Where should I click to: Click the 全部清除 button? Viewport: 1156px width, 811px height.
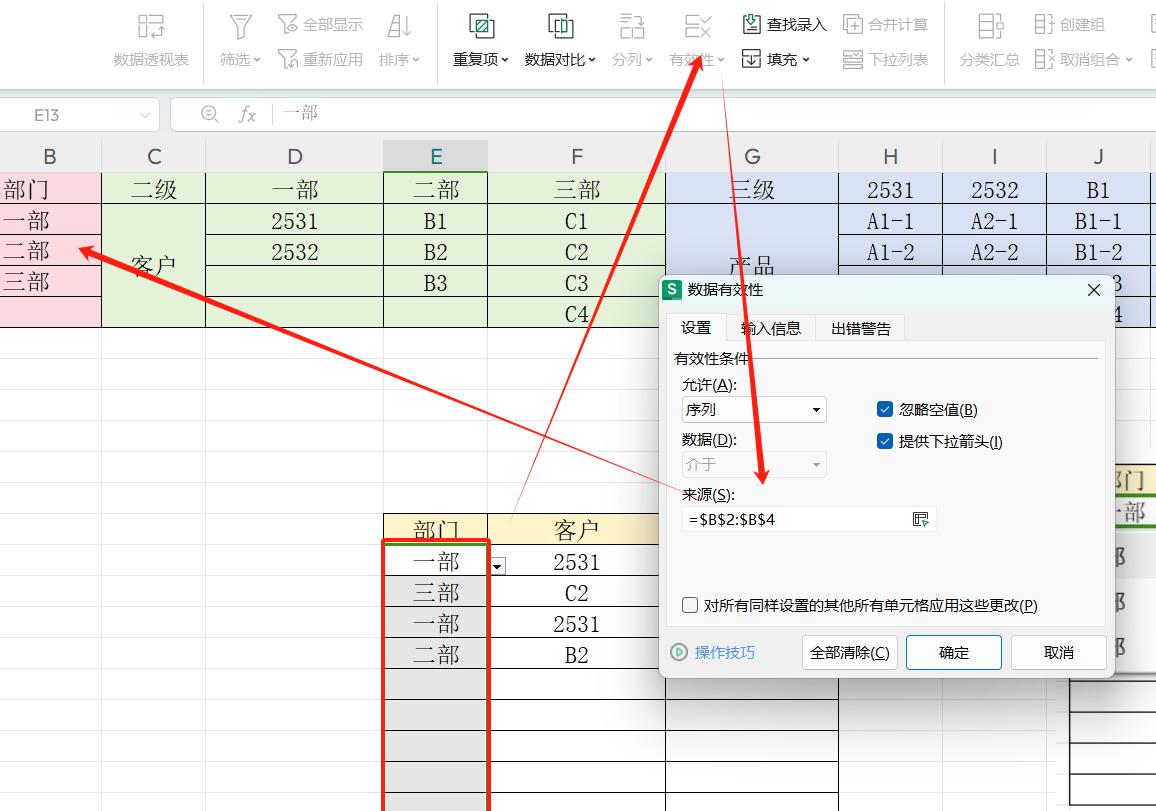tap(849, 652)
